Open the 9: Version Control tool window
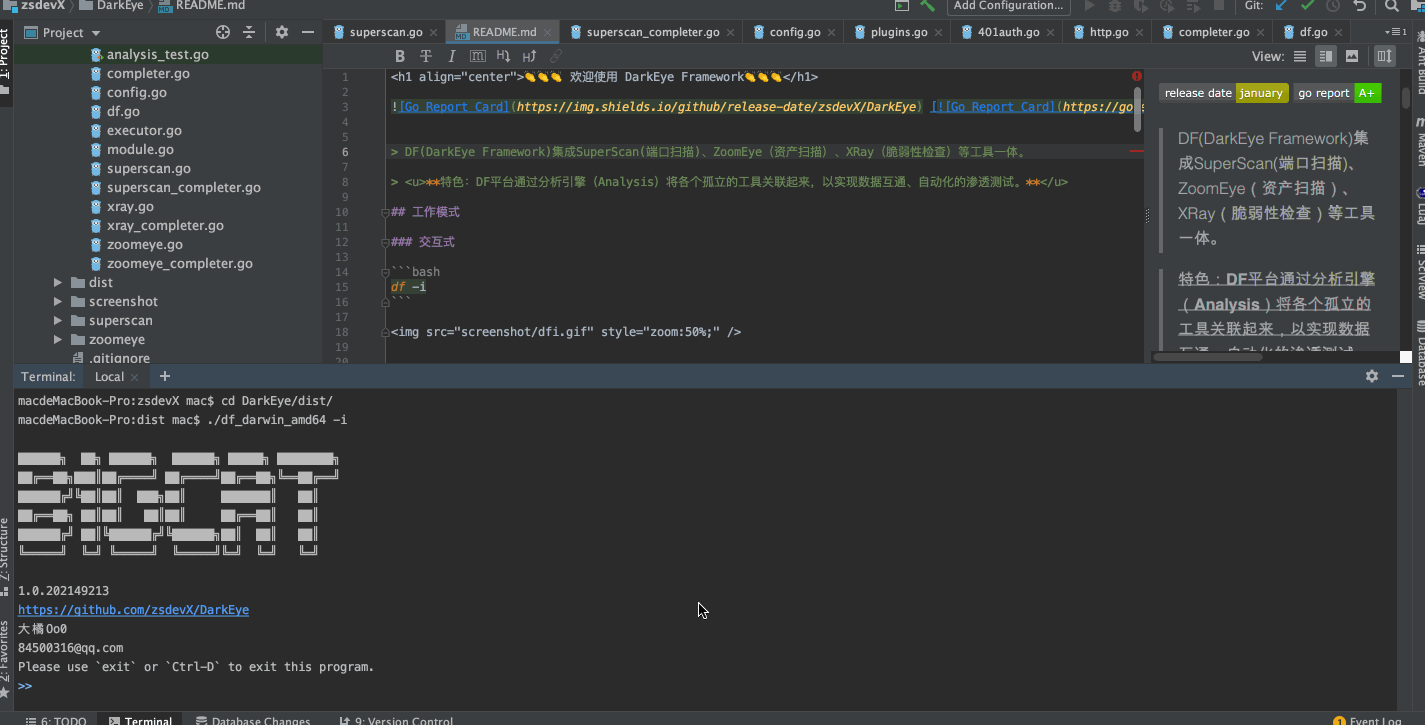The image size is (1425, 725). [x=396, y=720]
